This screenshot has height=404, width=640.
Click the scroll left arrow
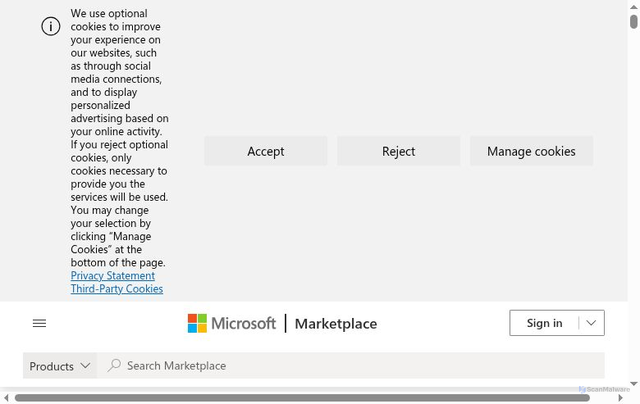(6, 398)
